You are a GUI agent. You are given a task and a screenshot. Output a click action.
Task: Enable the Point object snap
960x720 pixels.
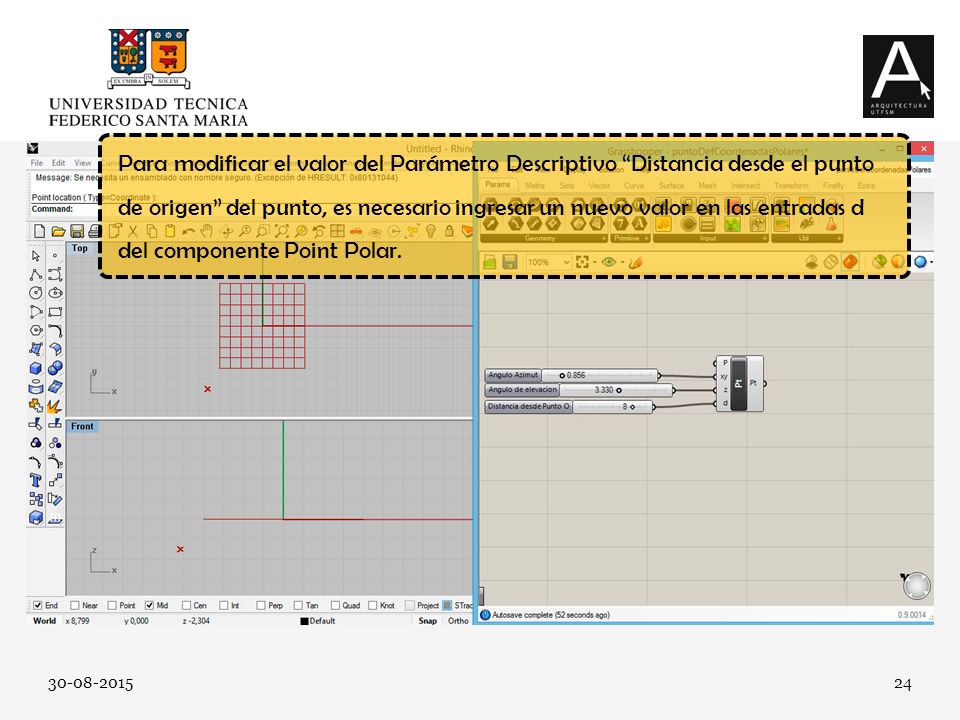[x=112, y=605]
